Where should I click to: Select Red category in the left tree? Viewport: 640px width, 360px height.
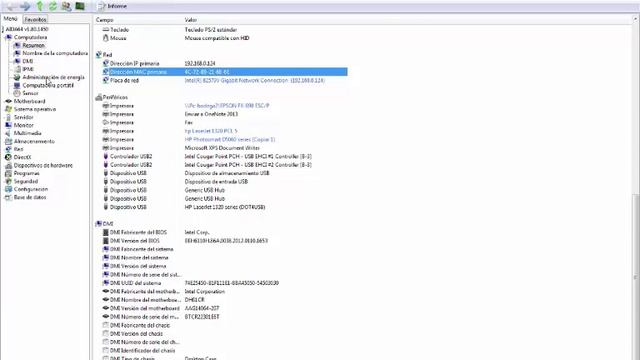[18, 149]
